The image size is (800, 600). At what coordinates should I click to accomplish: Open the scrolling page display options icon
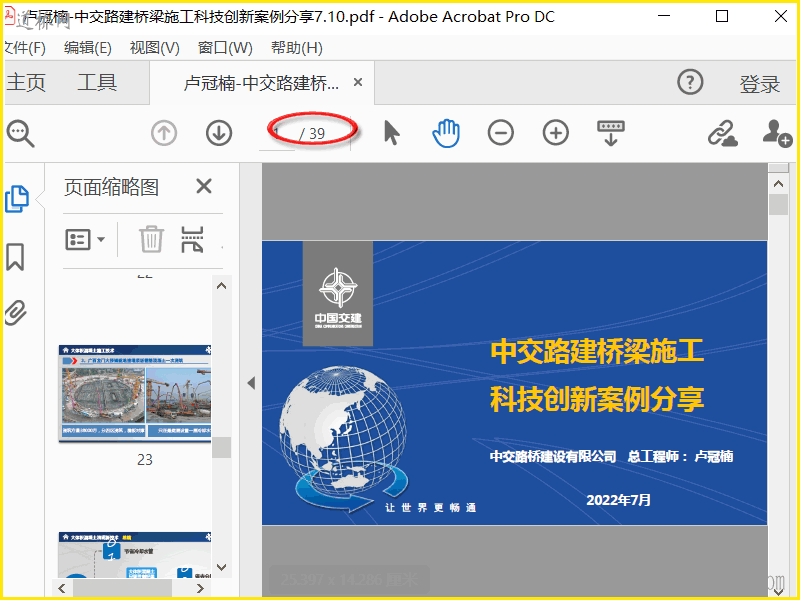[x=611, y=133]
